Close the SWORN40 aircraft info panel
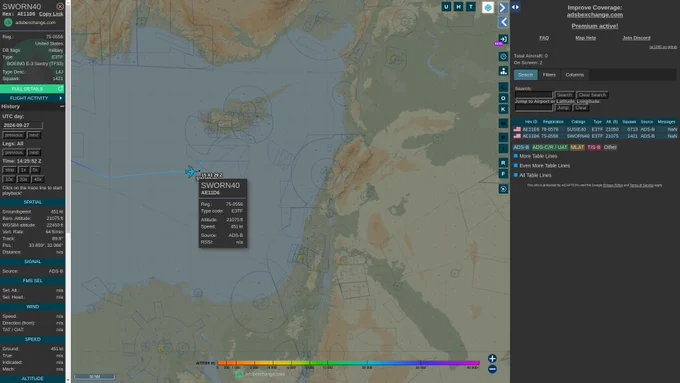The height and width of the screenshot is (383, 680). pos(60,7)
